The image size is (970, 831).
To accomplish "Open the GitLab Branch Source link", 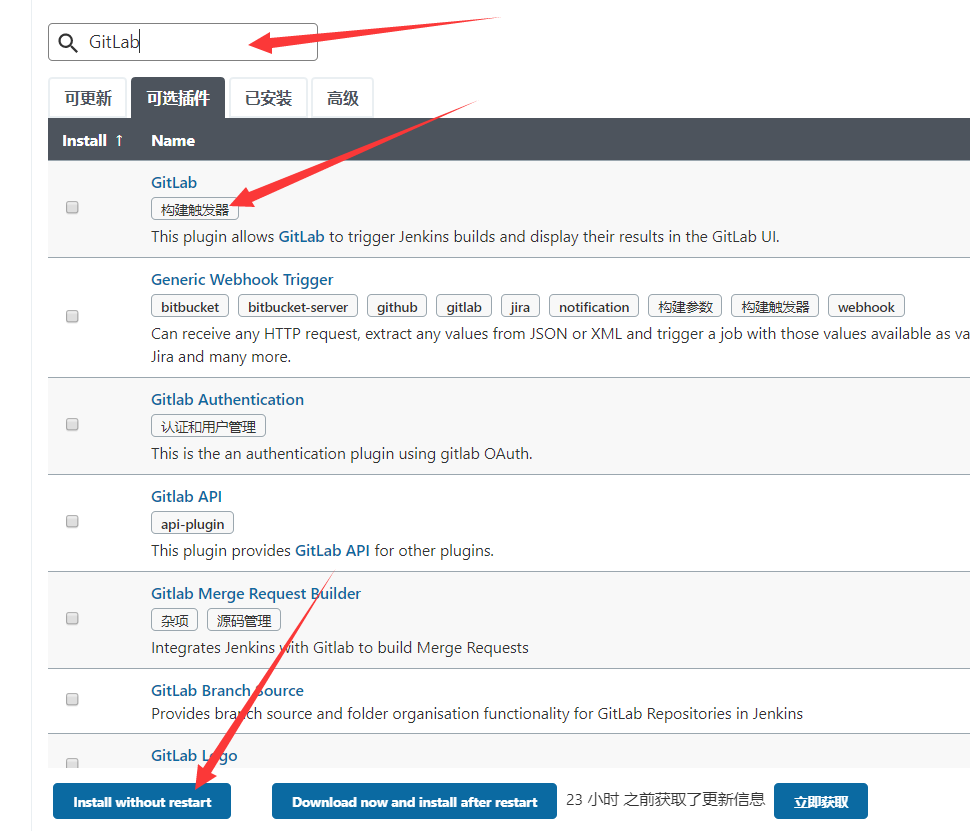I will (227, 691).
